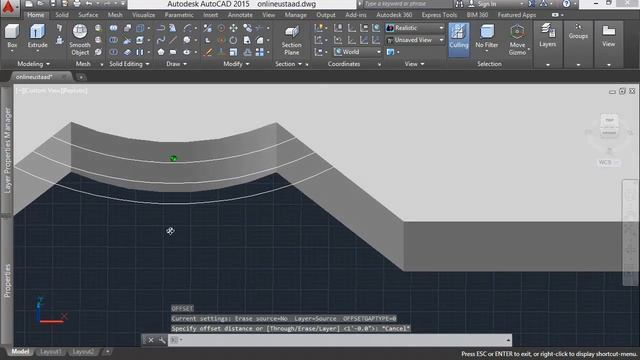Click the Move Gizmo icon
This screenshot has height=360, width=640.
[x=517, y=39]
